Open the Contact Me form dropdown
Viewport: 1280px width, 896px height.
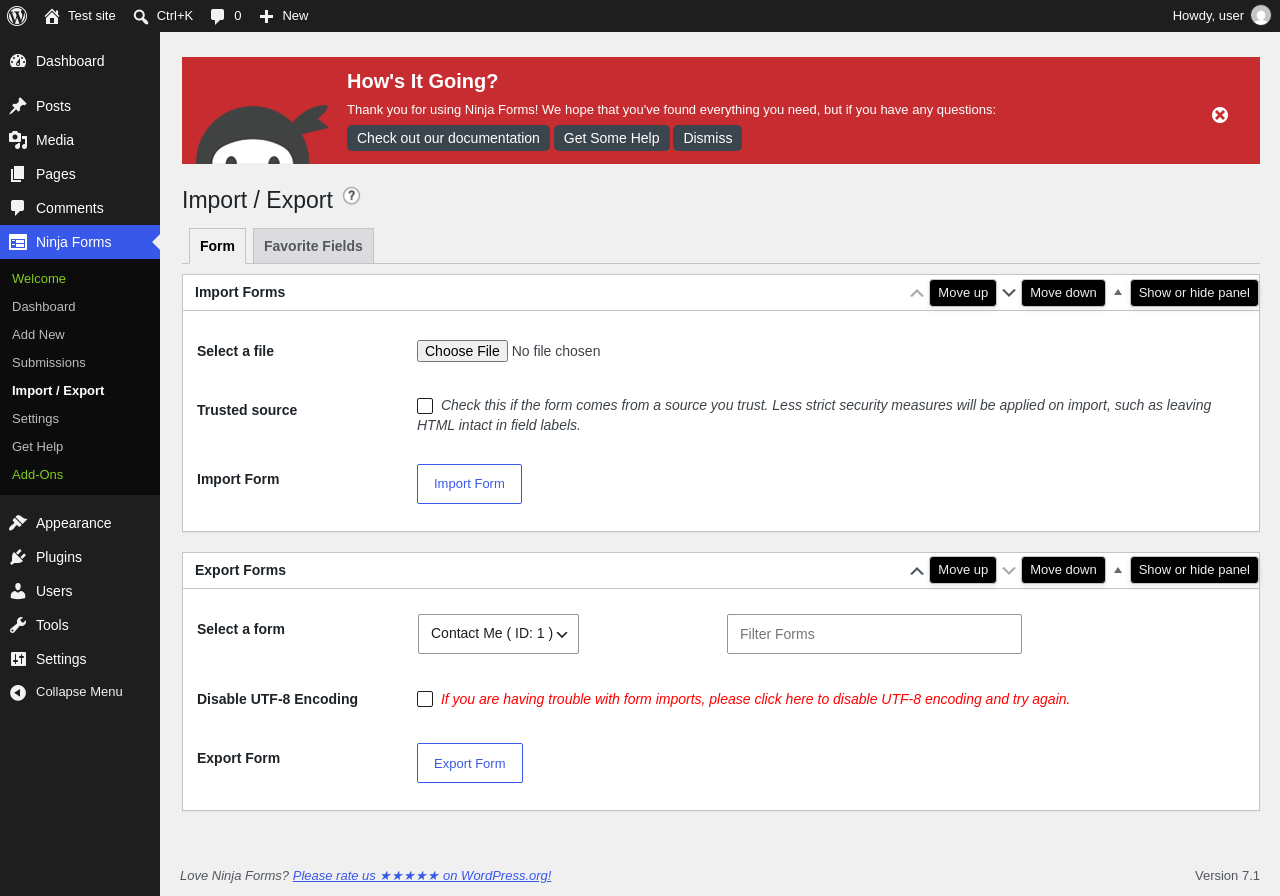(498, 634)
